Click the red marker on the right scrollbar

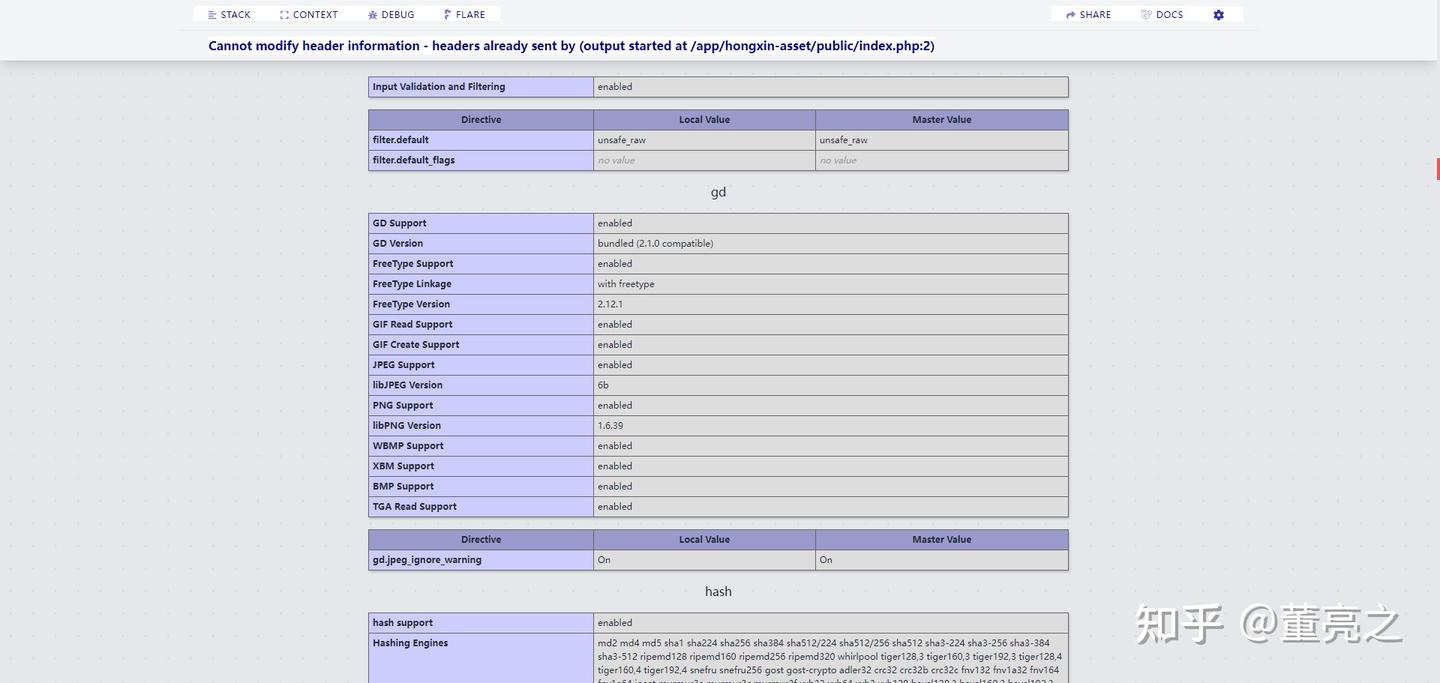(1437, 167)
